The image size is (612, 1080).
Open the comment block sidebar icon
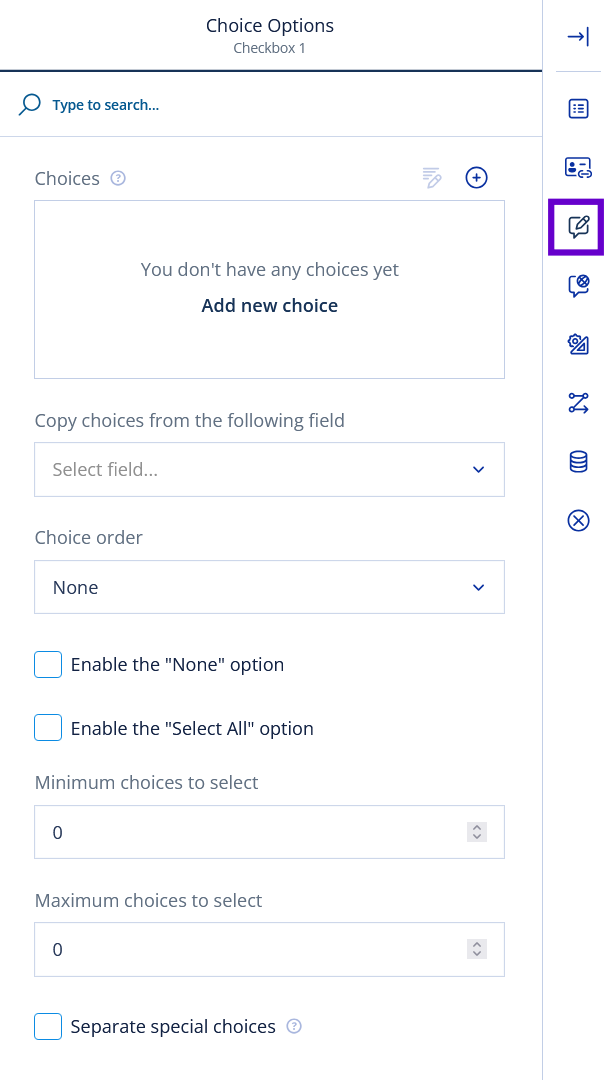tap(578, 286)
